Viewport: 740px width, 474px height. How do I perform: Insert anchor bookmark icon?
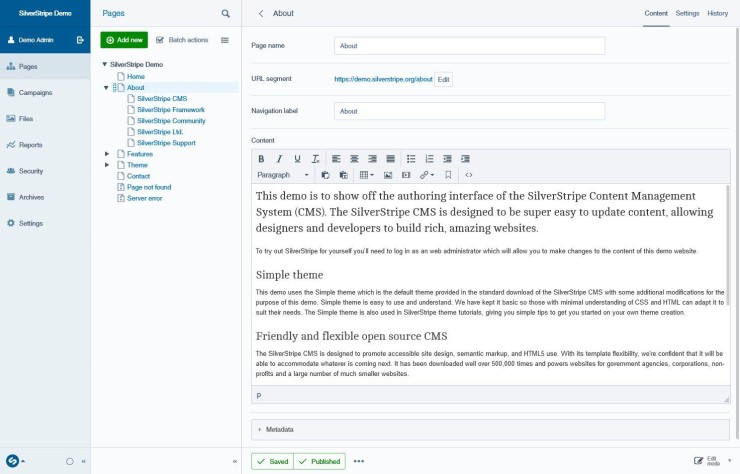pos(448,175)
